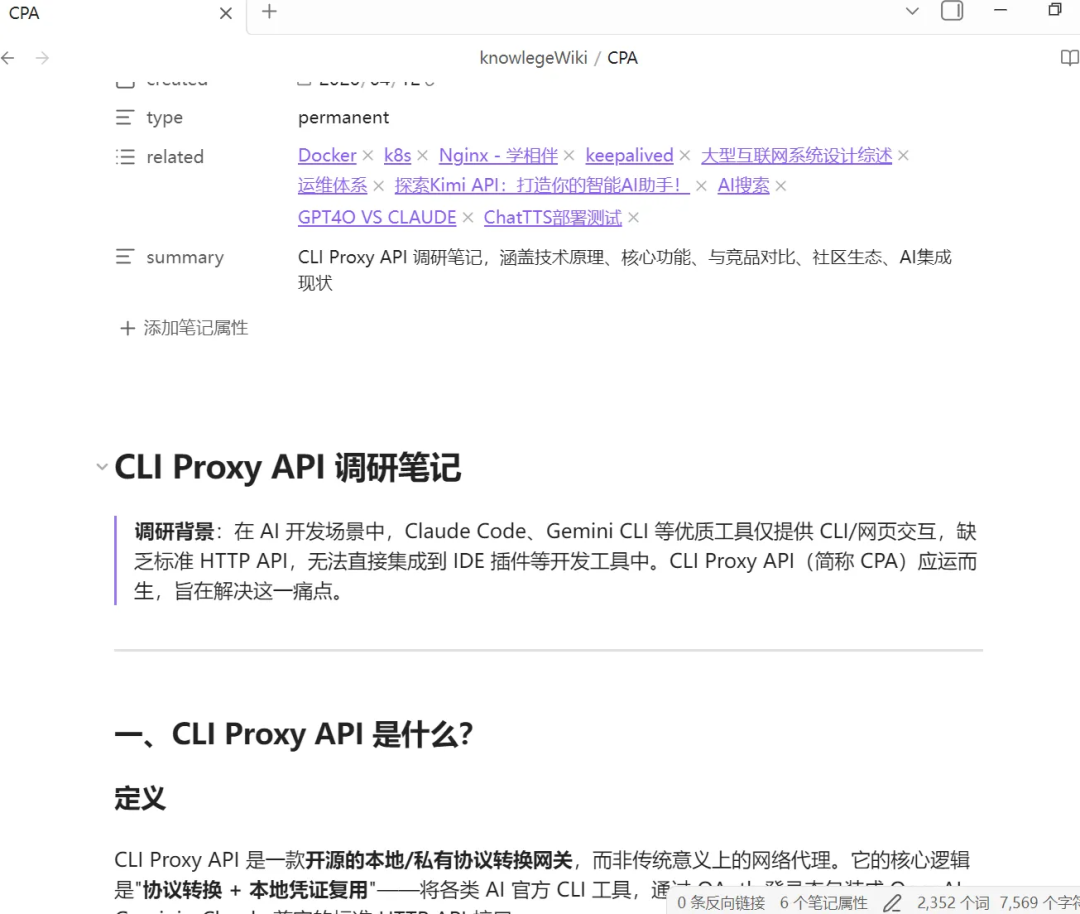Open a new tab with plus icon
This screenshot has width=1080, height=914.
(x=269, y=11)
